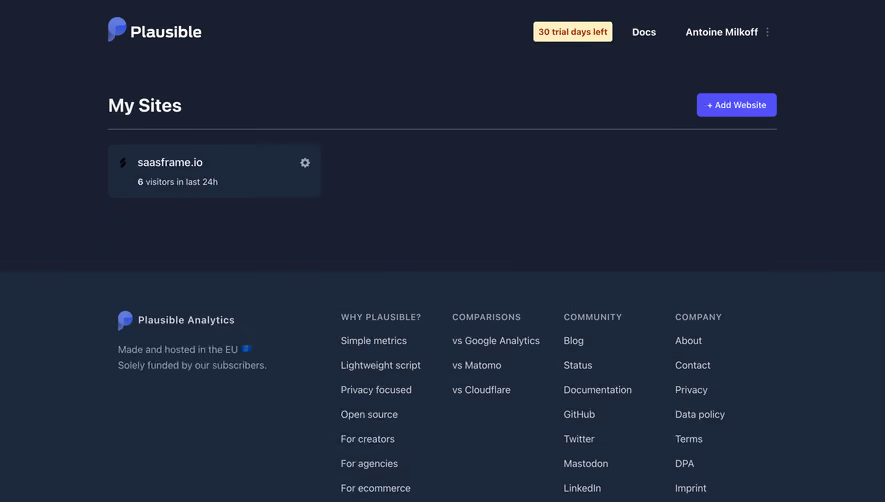Open the Data policy footer link

click(699, 414)
